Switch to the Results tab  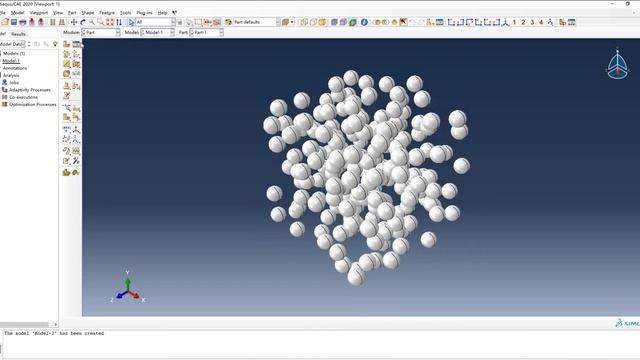click(18, 34)
